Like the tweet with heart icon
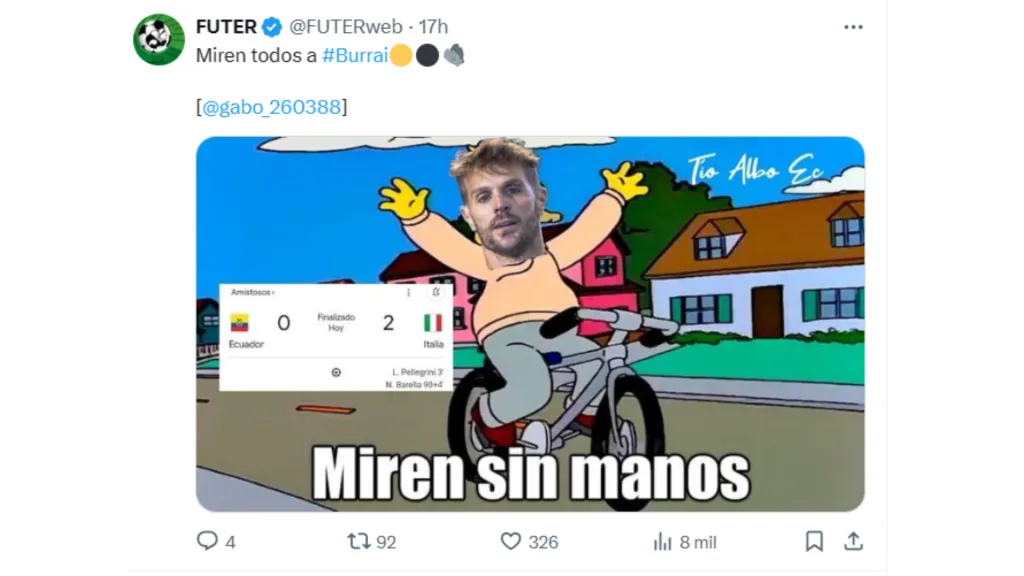This screenshot has width=1024, height=576. click(x=511, y=541)
